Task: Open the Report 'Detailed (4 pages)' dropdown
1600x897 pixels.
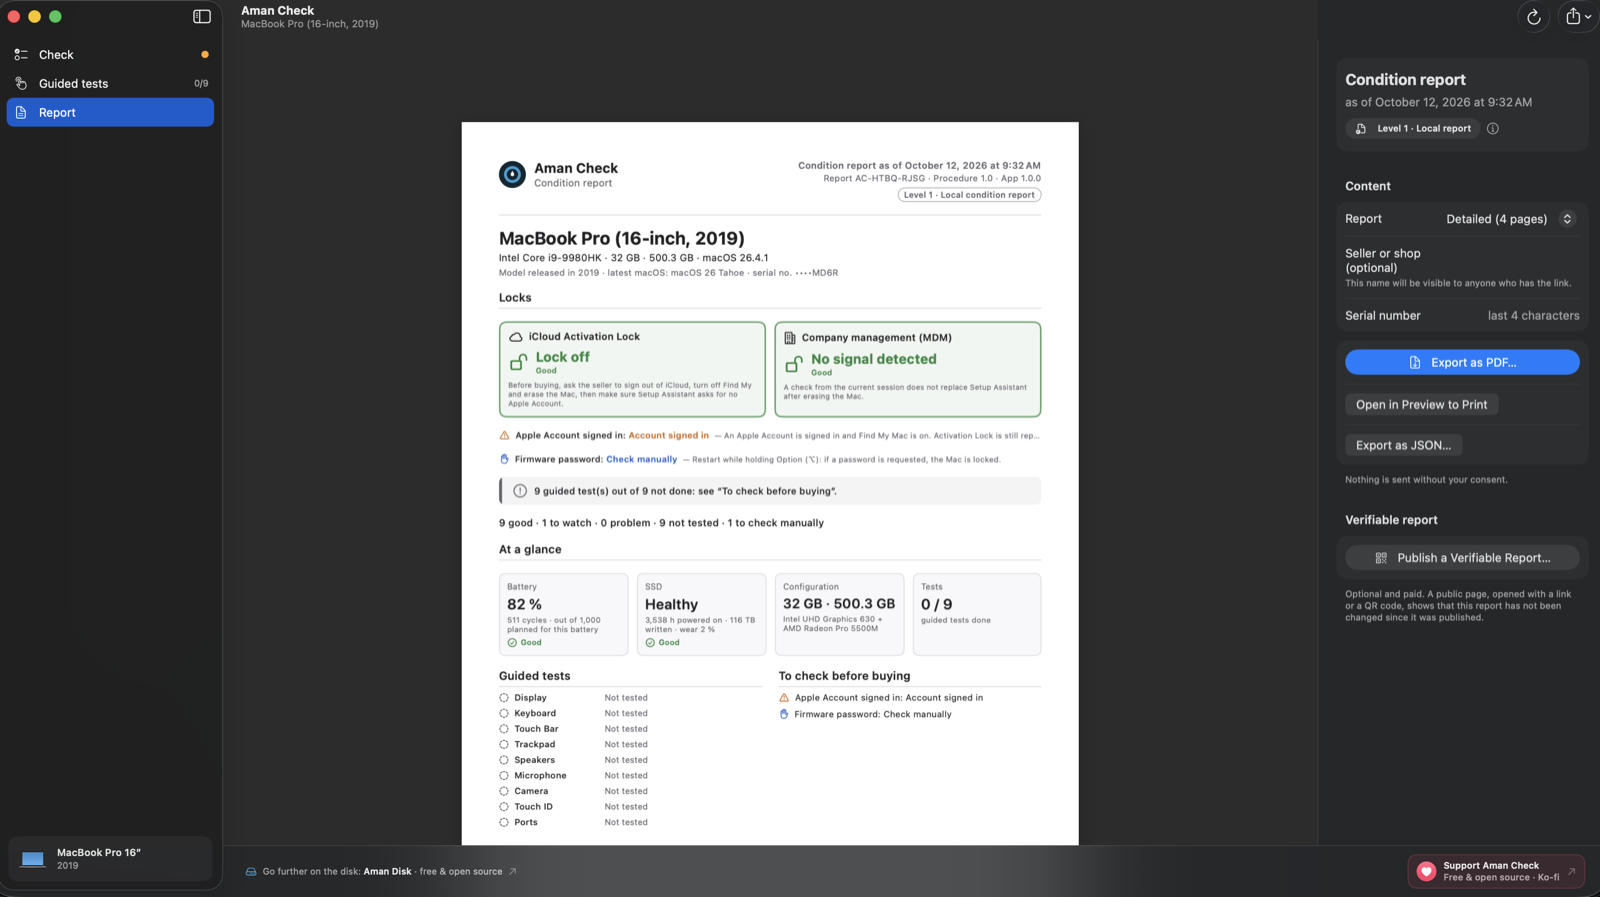Action: click(1510, 219)
